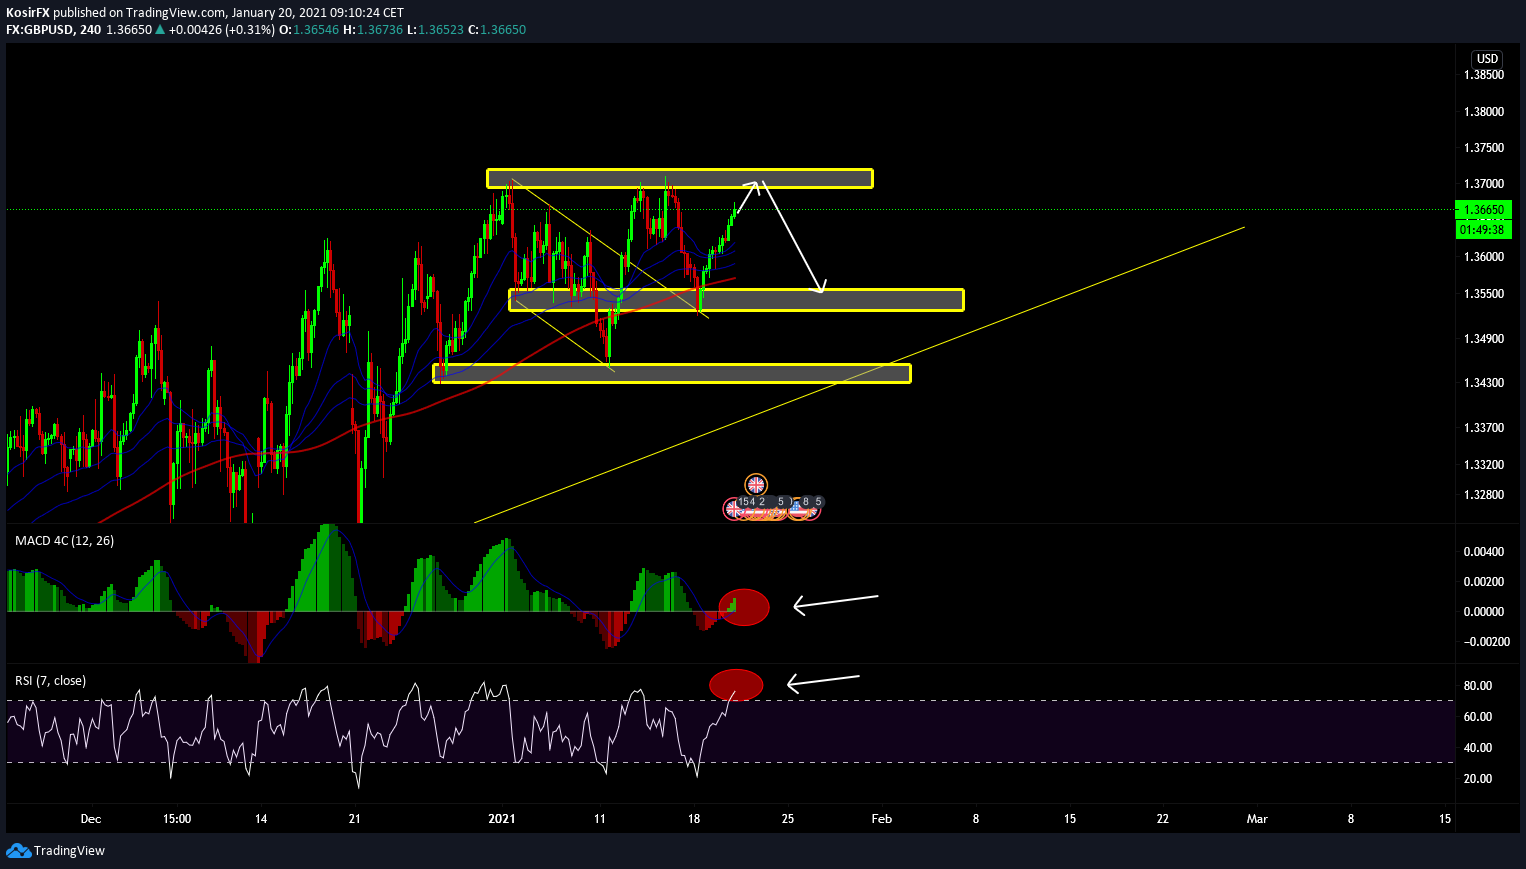Click the TradingView wordmark at the bottom

[x=69, y=851]
